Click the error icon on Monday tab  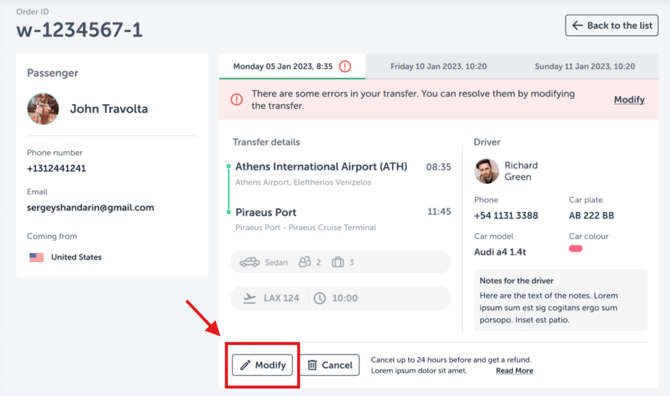(x=345, y=67)
